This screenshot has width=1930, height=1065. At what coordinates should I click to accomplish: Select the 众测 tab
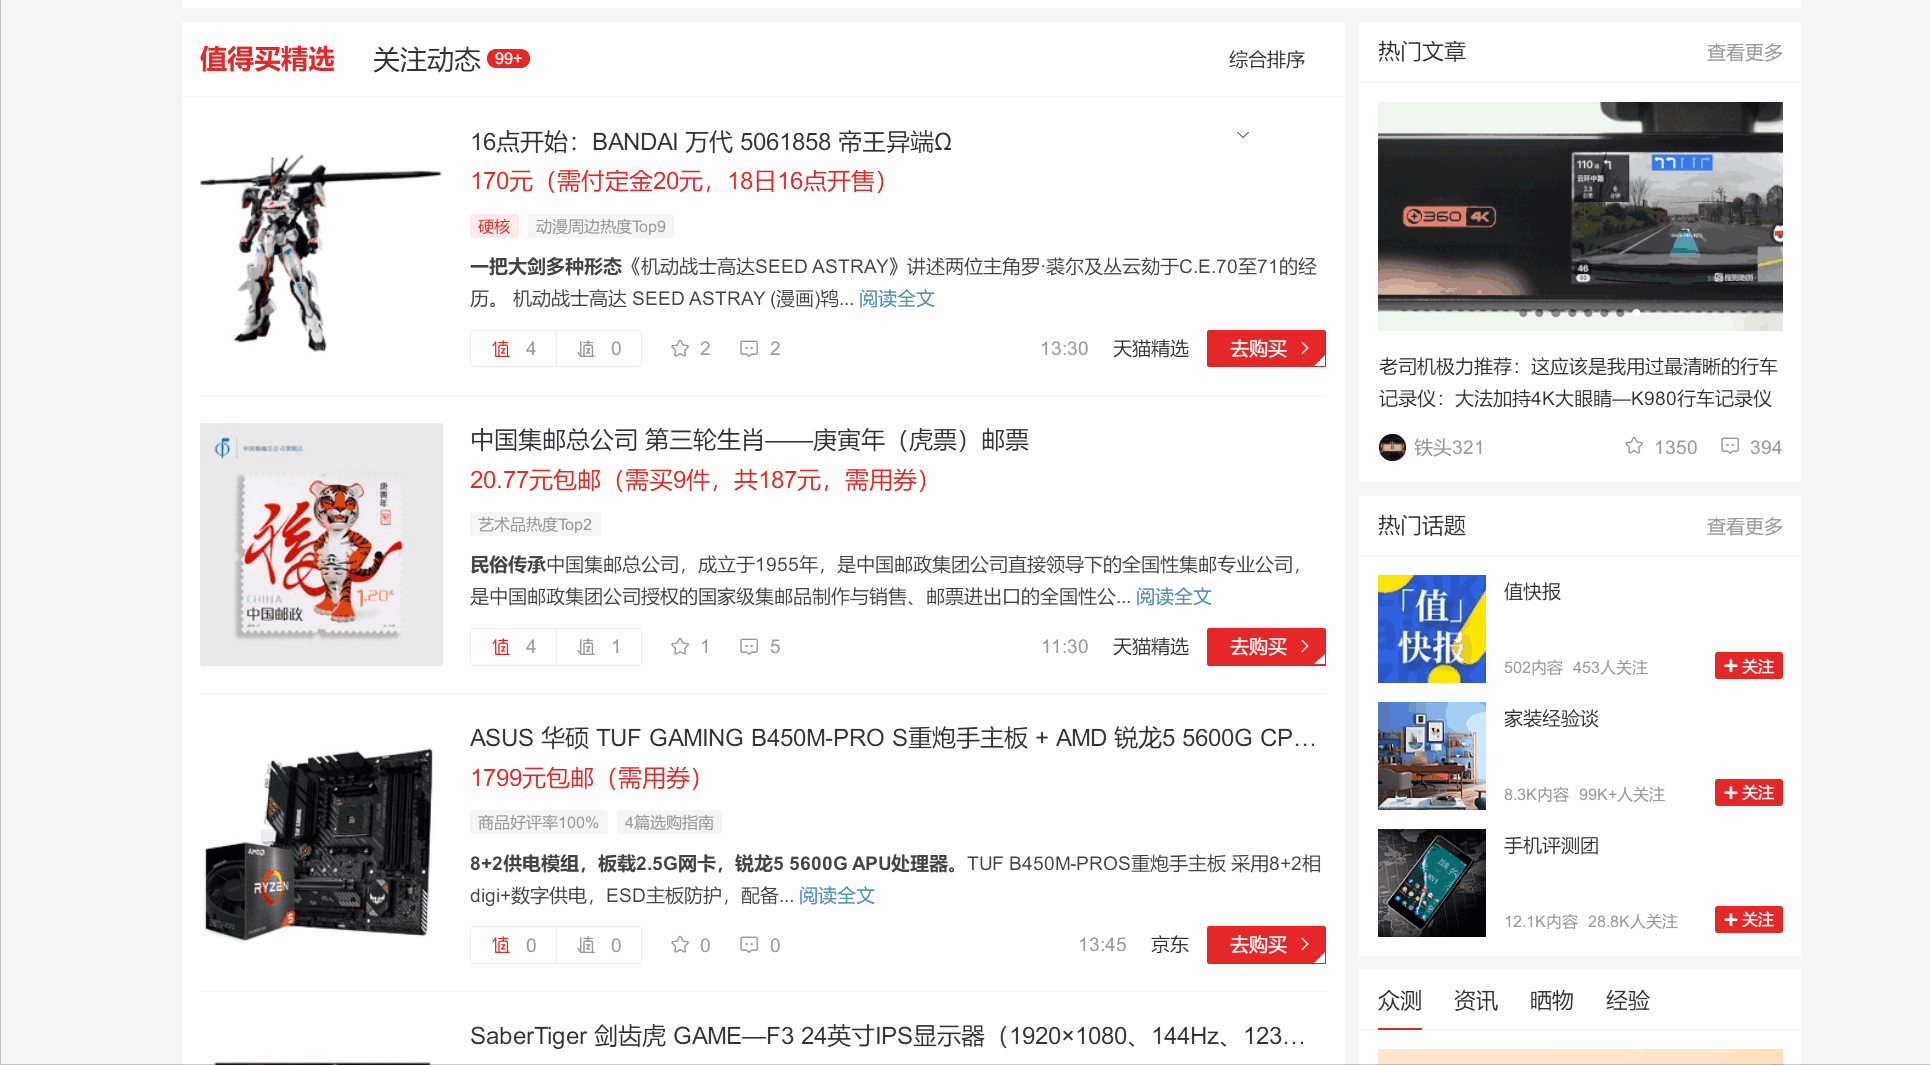[x=1400, y=1000]
